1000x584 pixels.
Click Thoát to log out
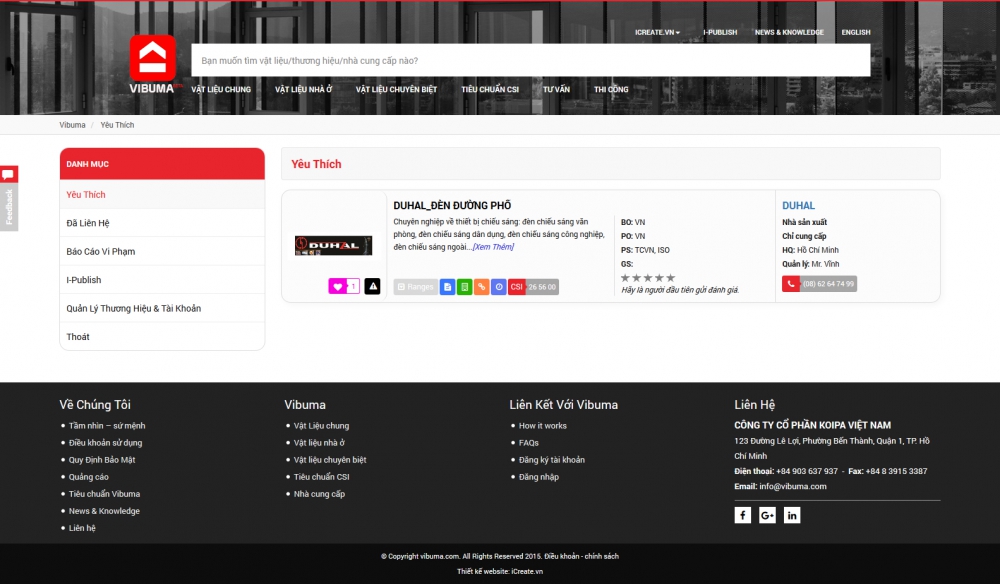(x=162, y=337)
